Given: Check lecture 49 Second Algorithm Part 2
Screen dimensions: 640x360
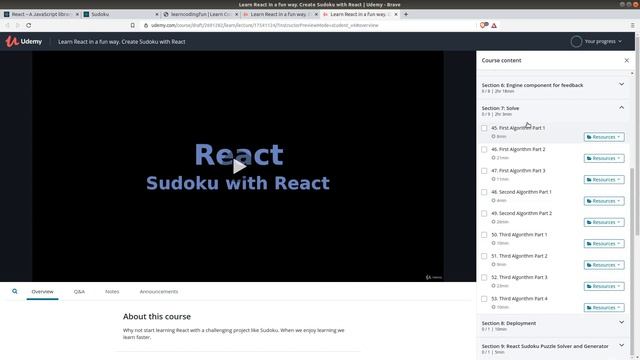Looking at the screenshot, I should pos(484,213).
